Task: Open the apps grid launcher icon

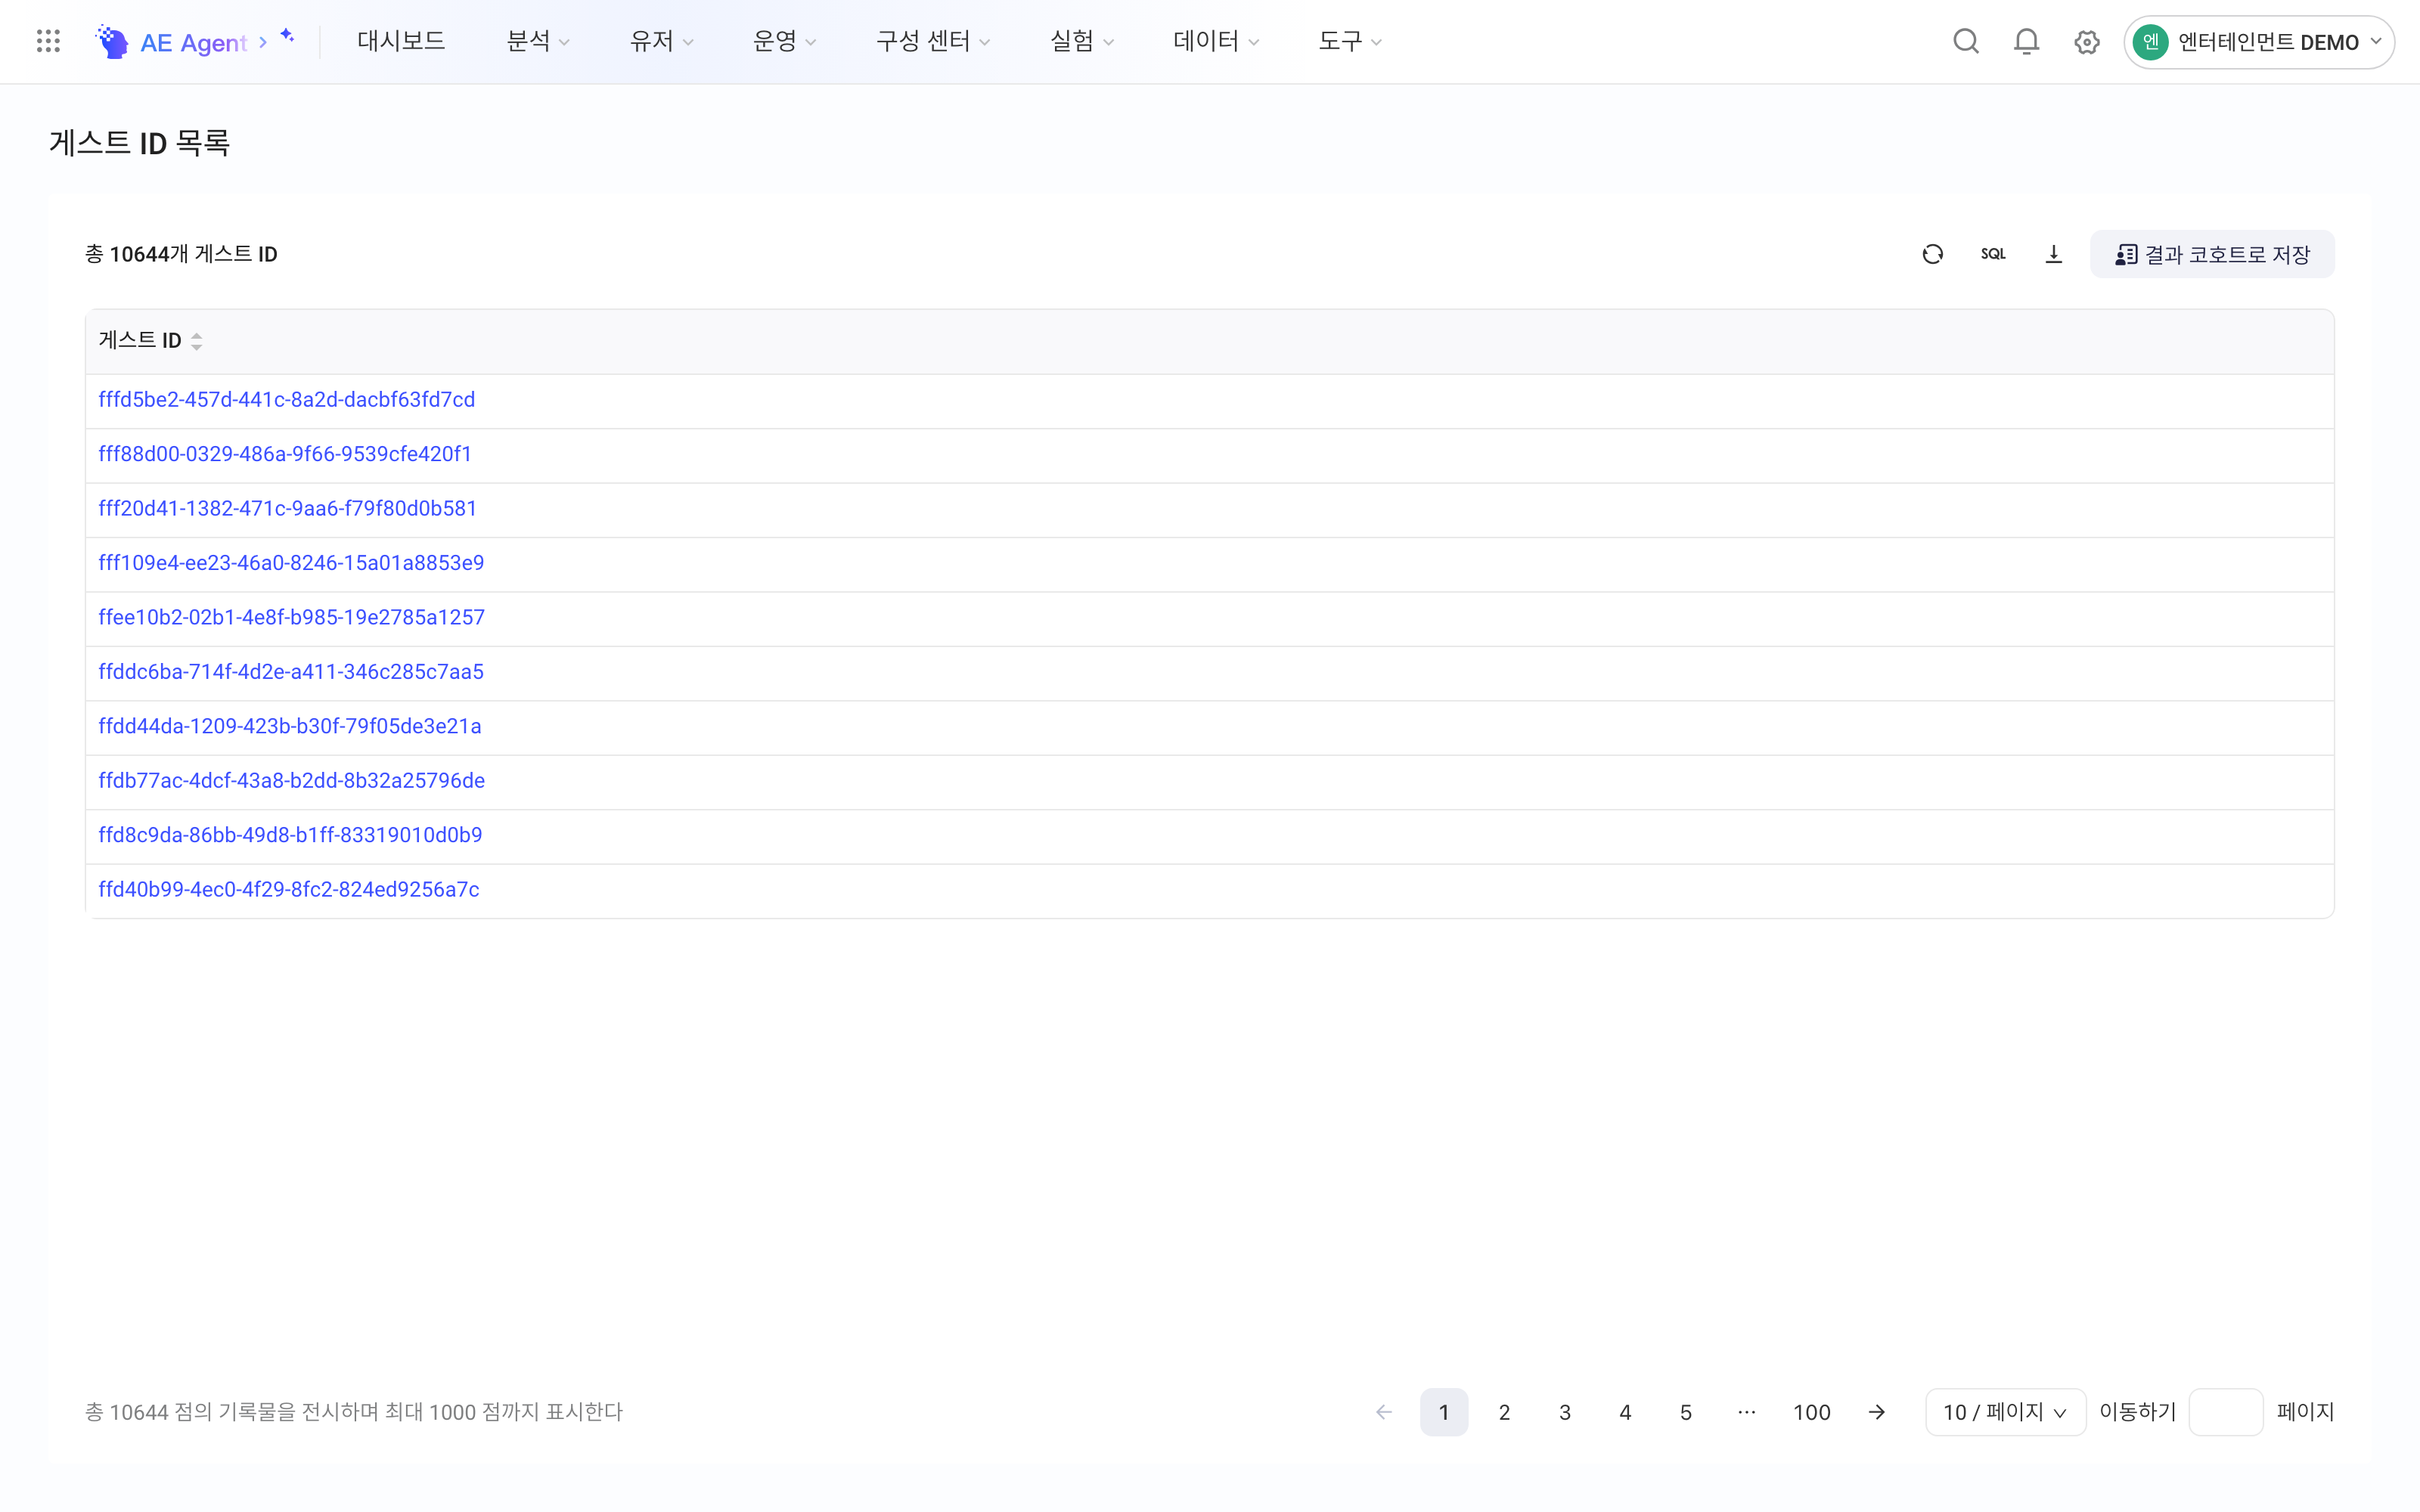Action: tap(48, 41)
